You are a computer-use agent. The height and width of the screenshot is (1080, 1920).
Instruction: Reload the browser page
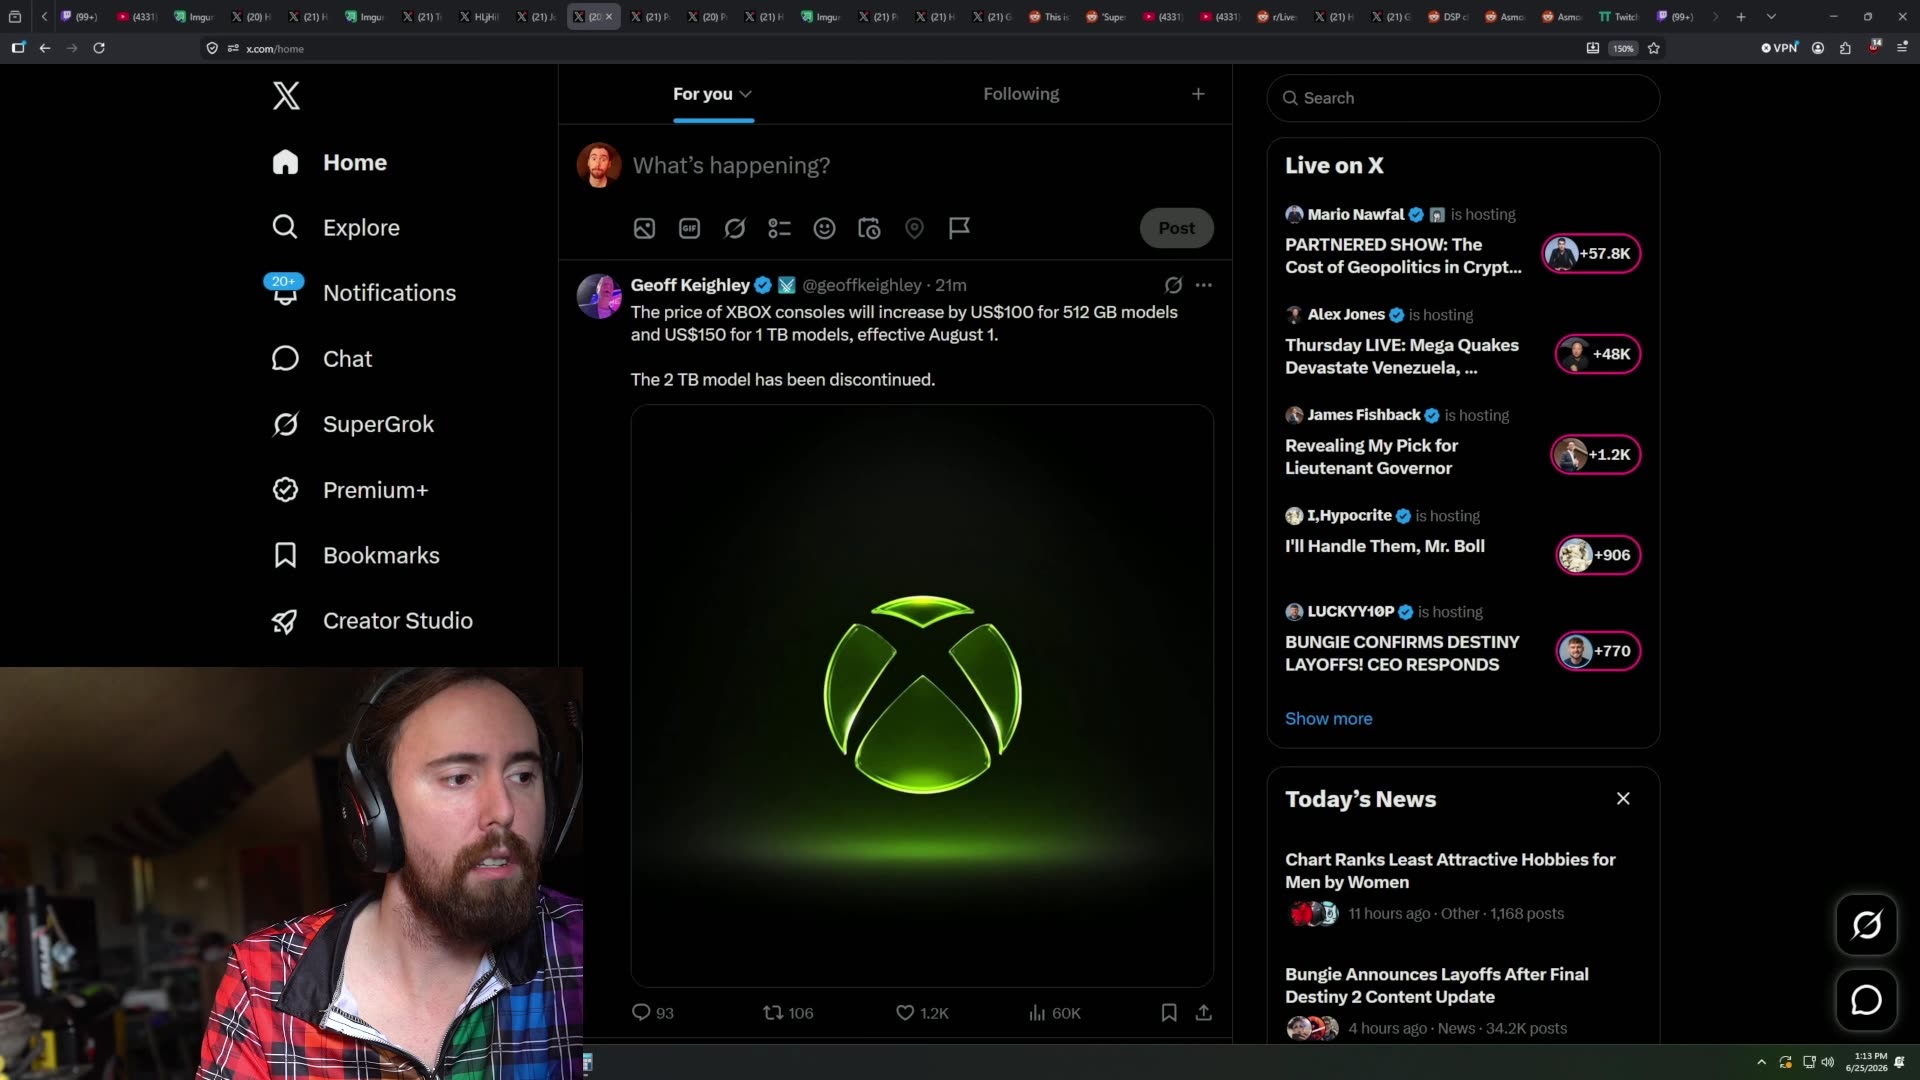tap(99, 48)
